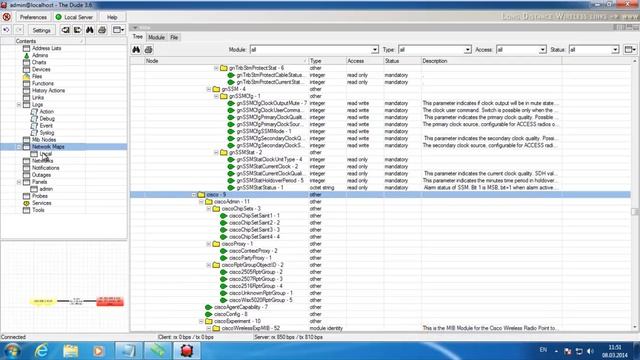Select History Actions in Contents
Image resolution: width=640 pixels, height=360 pixels.
[x=48, y=90]
